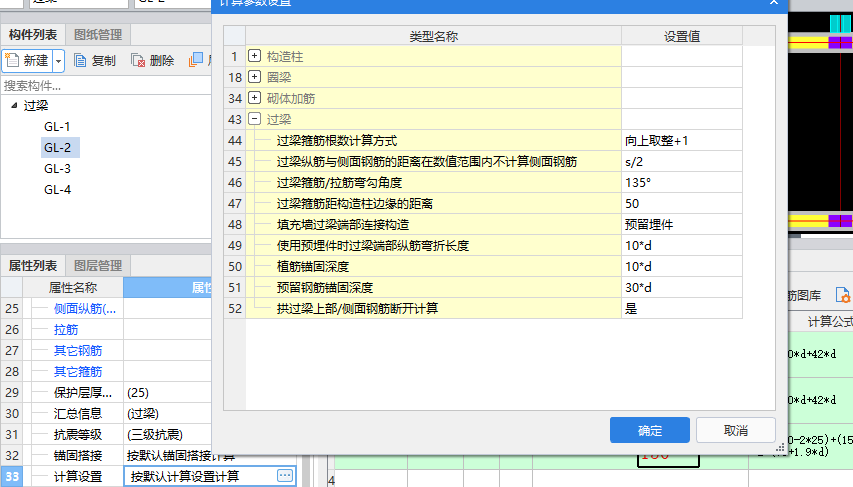Screen dimensions: 853x487
Task: Click the 类型名称 column header
Action: (x=434, y=36)
